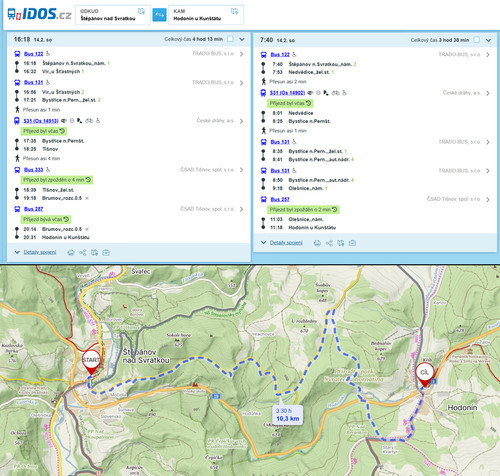Image resolution: width=500 pixels, height=476 pixels.
Task: Open the Bus 131 link departing at 16:56
Action: (33, 82)
